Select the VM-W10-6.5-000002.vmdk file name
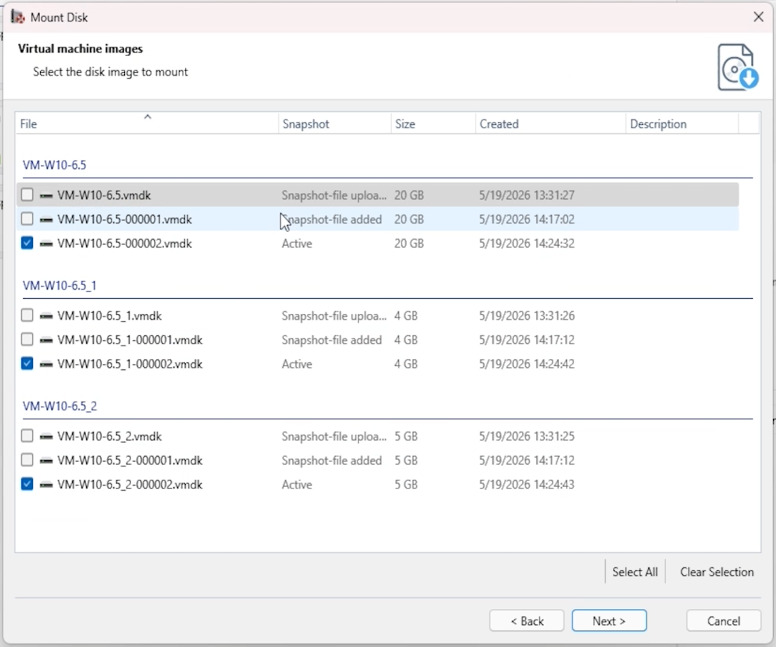The width and height of the screenshot is (776, 647). point(124,244)
